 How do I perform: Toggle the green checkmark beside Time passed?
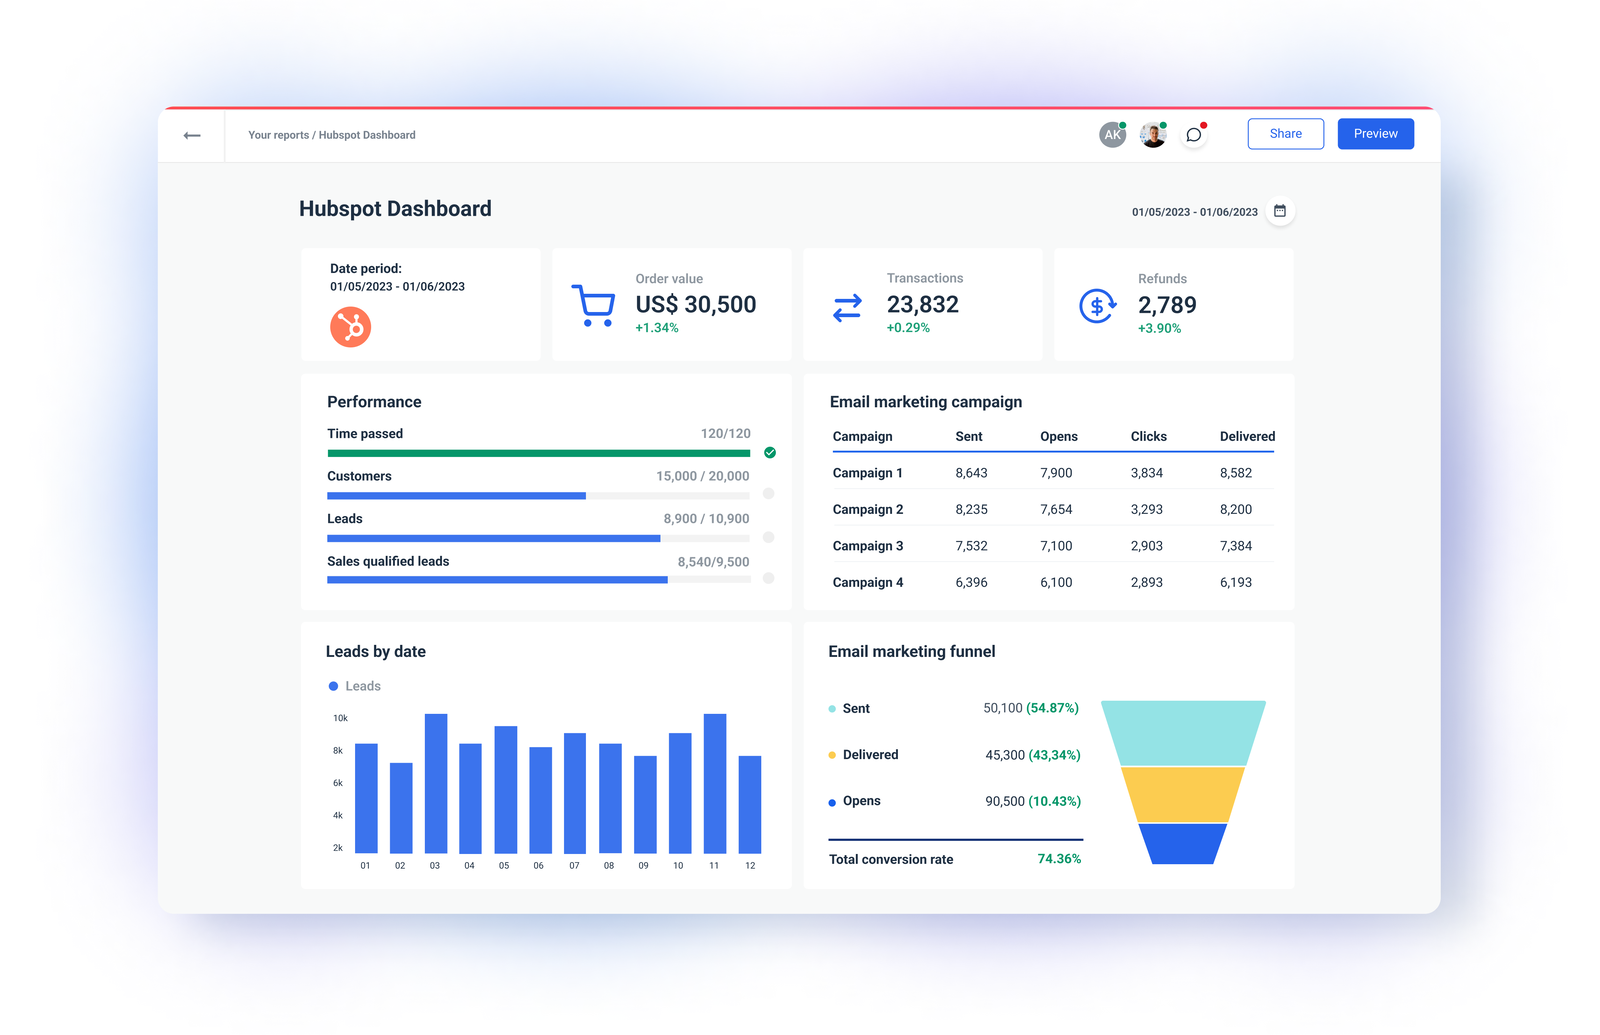769,452
